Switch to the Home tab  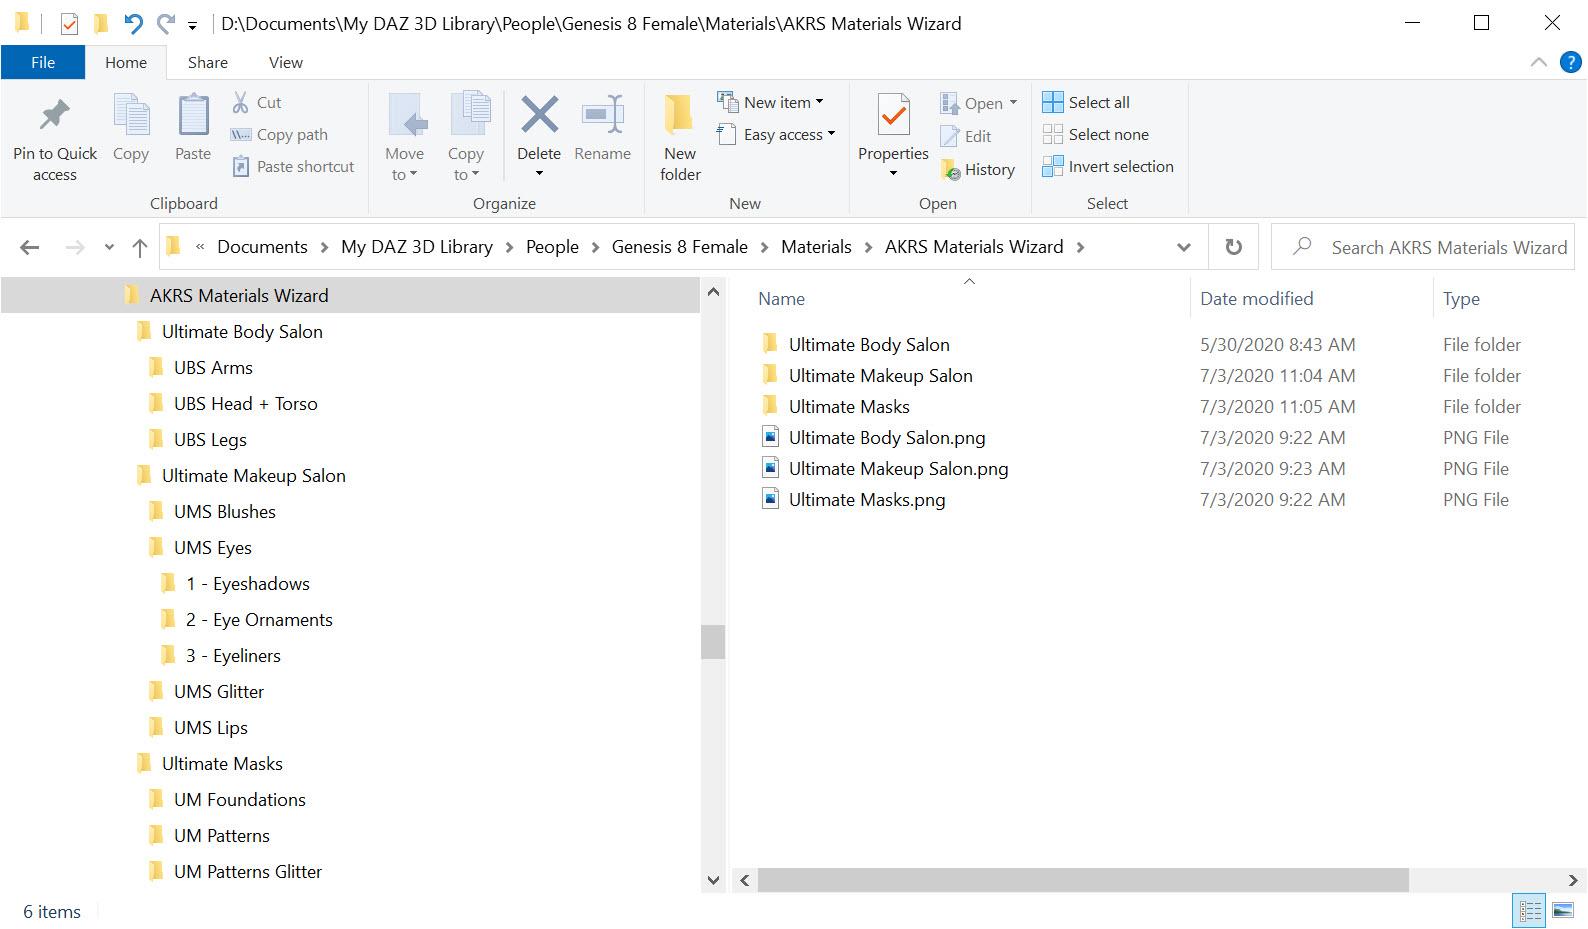click(126, 62)
